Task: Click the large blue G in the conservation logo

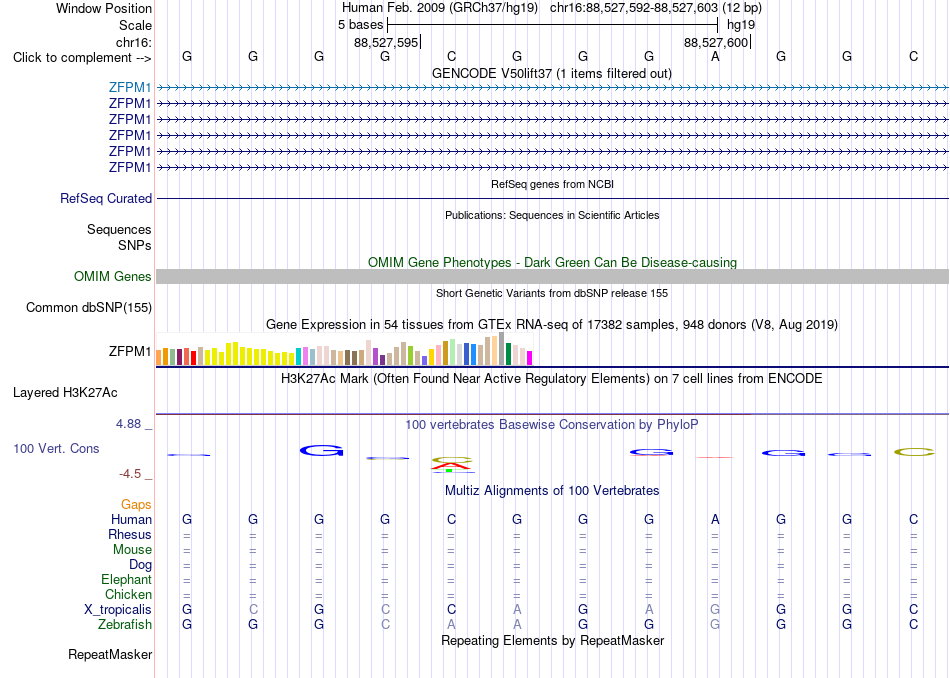Action: 322,450
